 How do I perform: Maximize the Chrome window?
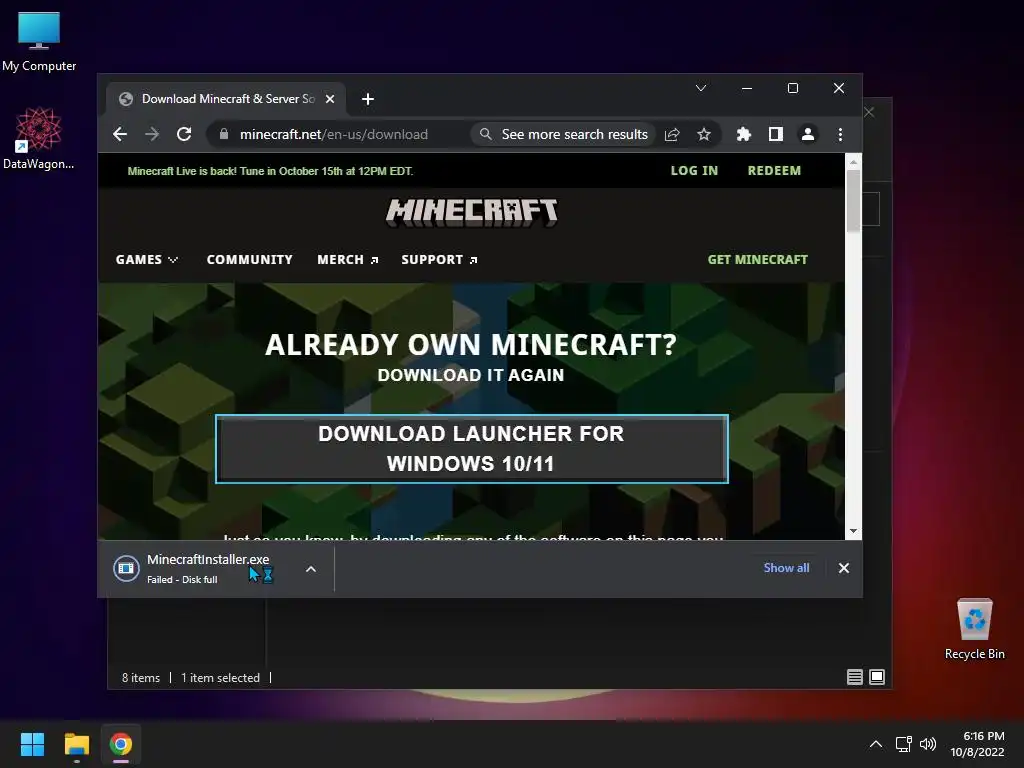pos(793,88)
